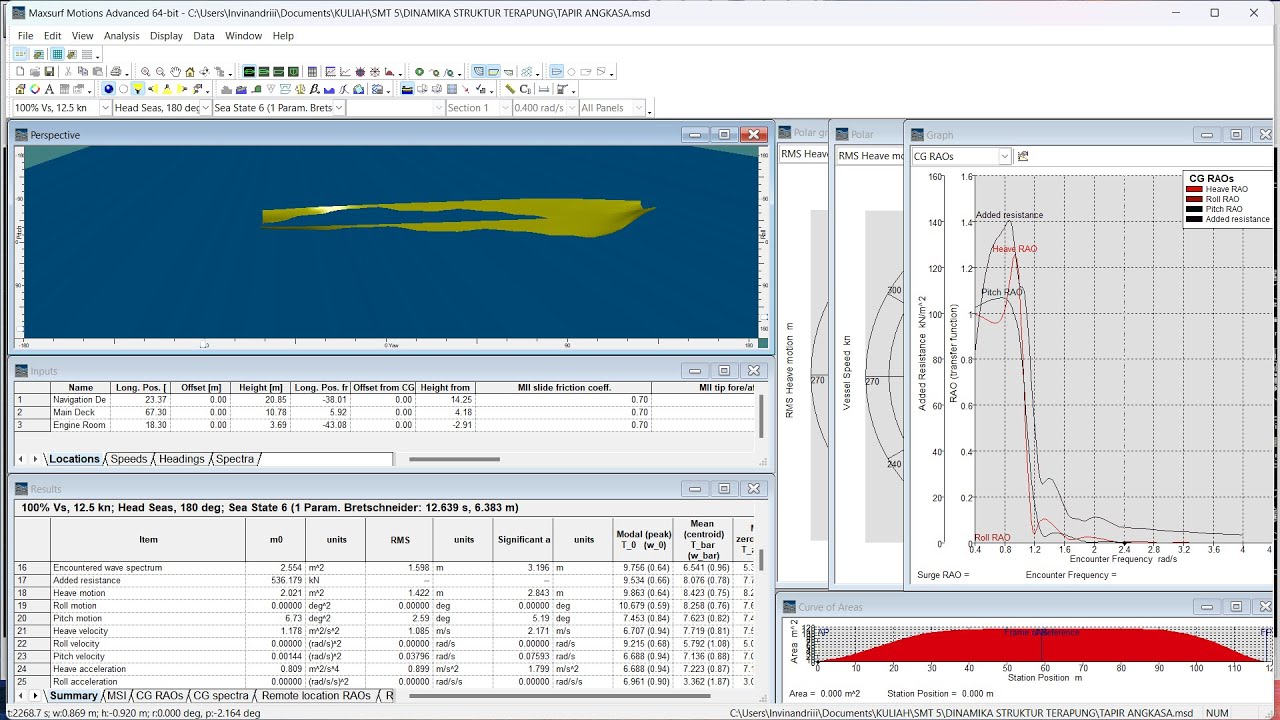Click the RMS column header in Results
The image size is (1280, 720).
coord(400,540)
